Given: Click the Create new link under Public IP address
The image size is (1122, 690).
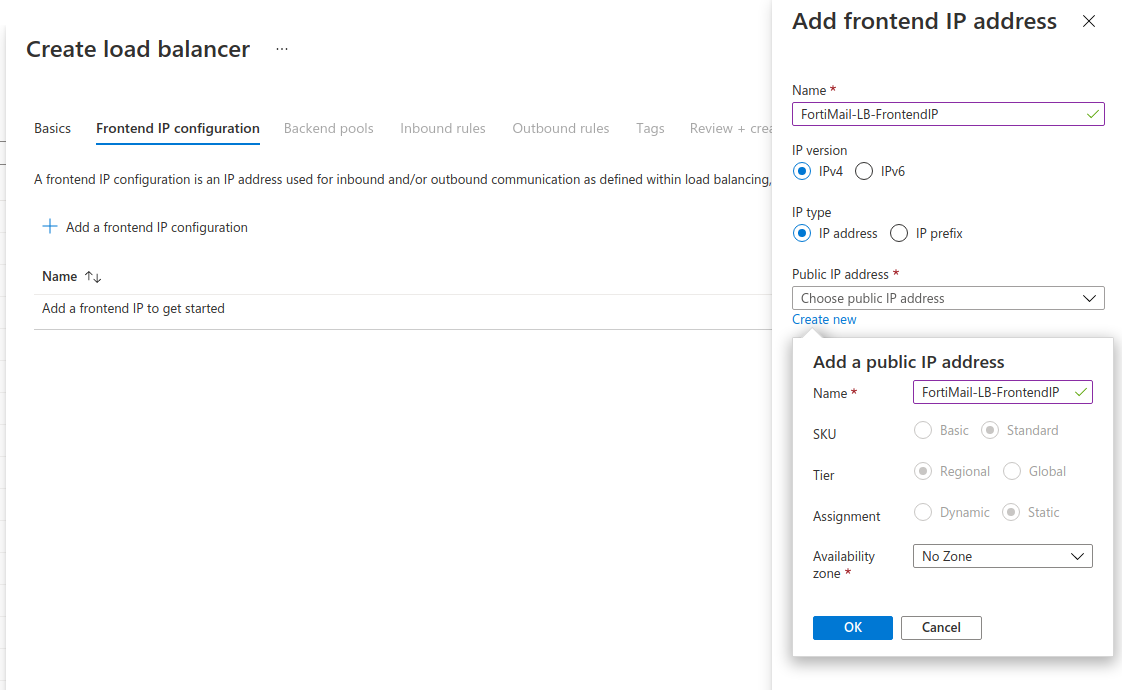Looking at the screenshot, I should (824, 318).
